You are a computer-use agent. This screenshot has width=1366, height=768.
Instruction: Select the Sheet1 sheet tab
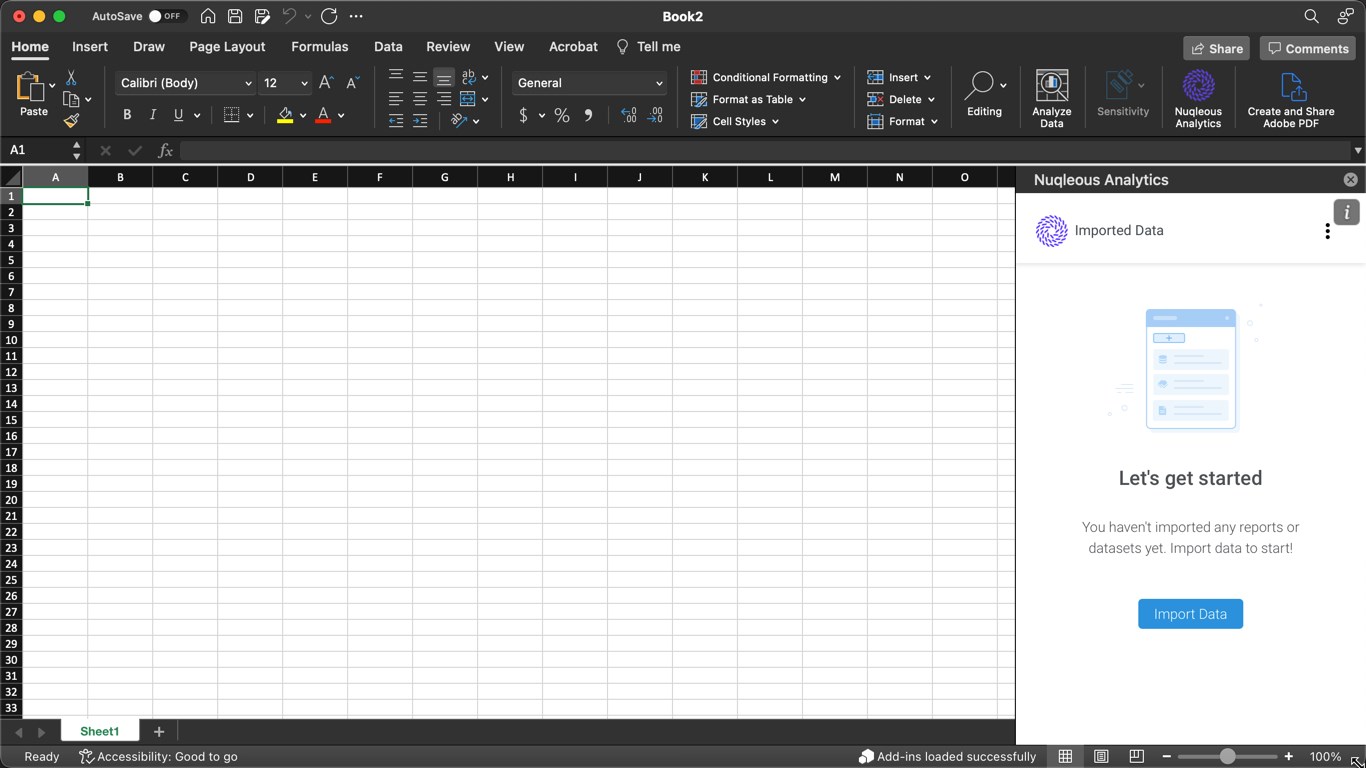pos(100,731)
